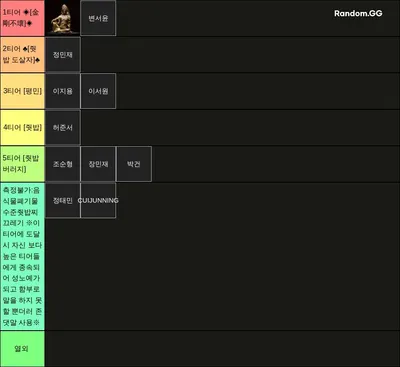Select the 변서윤 card in tier 1

tap(98, 18)
